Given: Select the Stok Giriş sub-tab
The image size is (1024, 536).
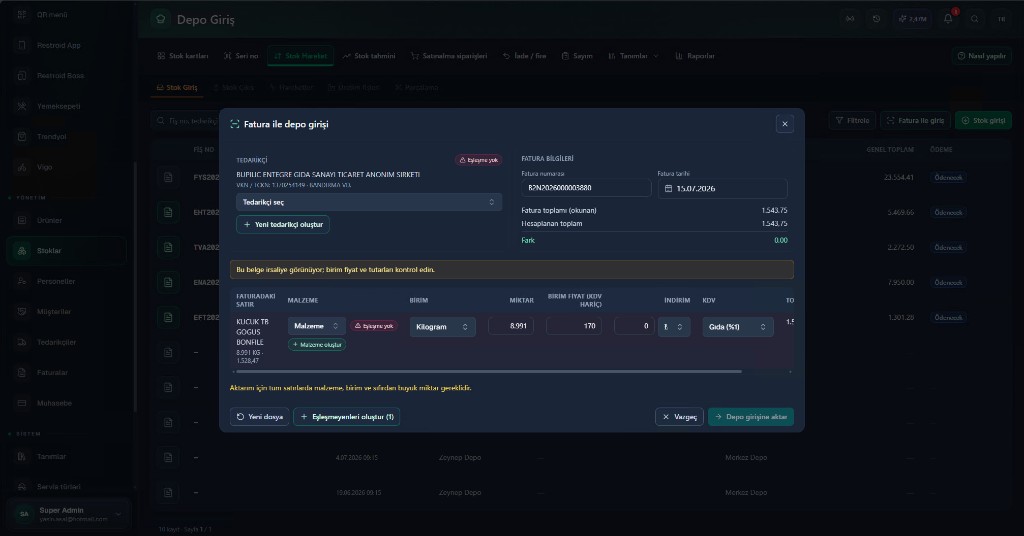Looking at the screenshot, I should [x=177, y=87].
